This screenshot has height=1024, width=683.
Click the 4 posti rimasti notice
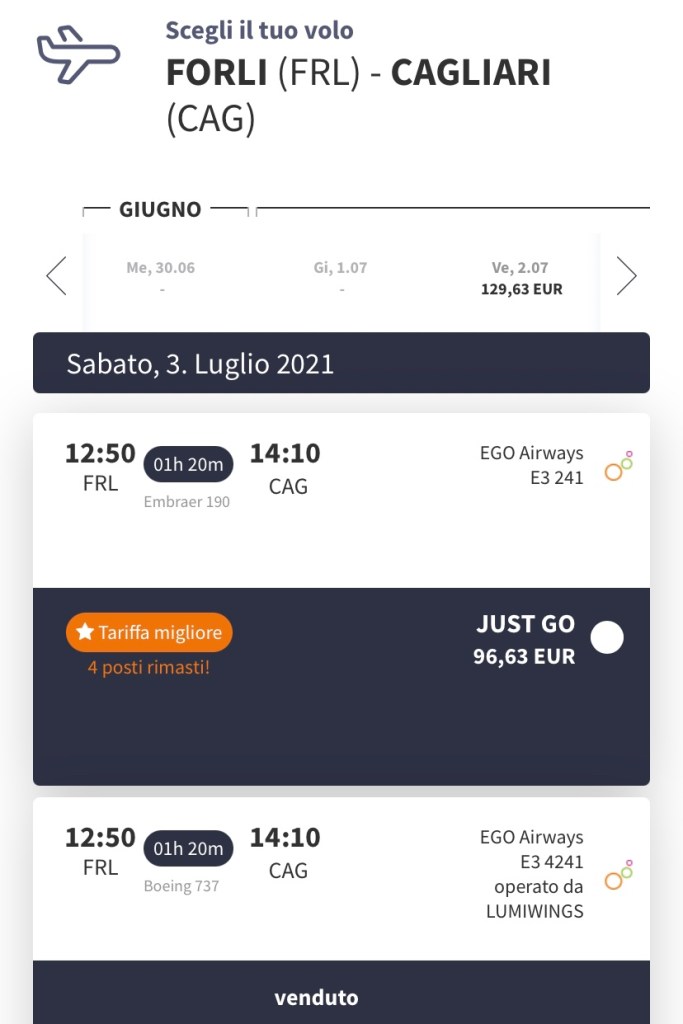[x=149, y=667]
